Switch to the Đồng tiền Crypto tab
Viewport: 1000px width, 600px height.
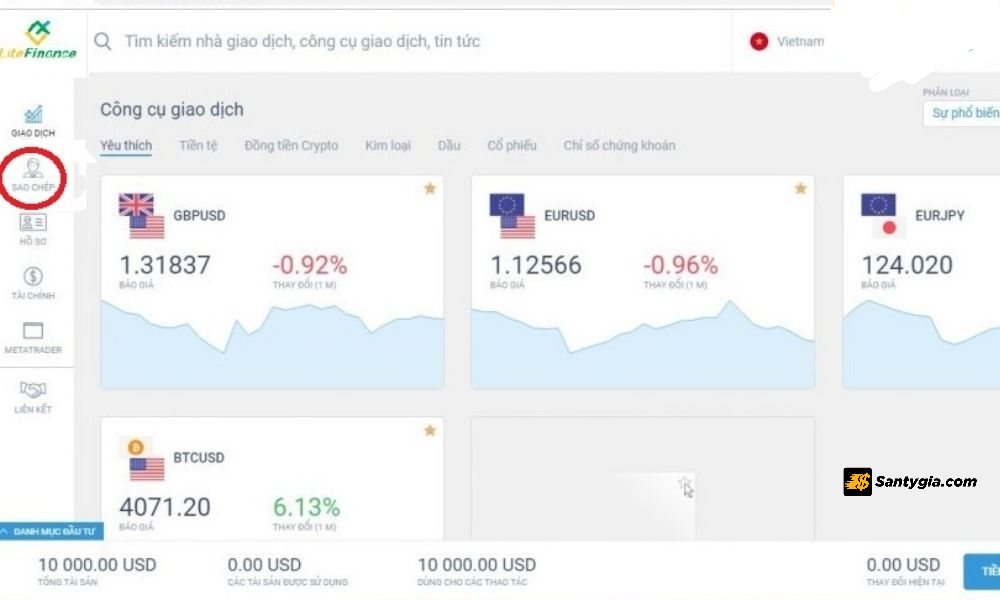(x=291, y=146)
